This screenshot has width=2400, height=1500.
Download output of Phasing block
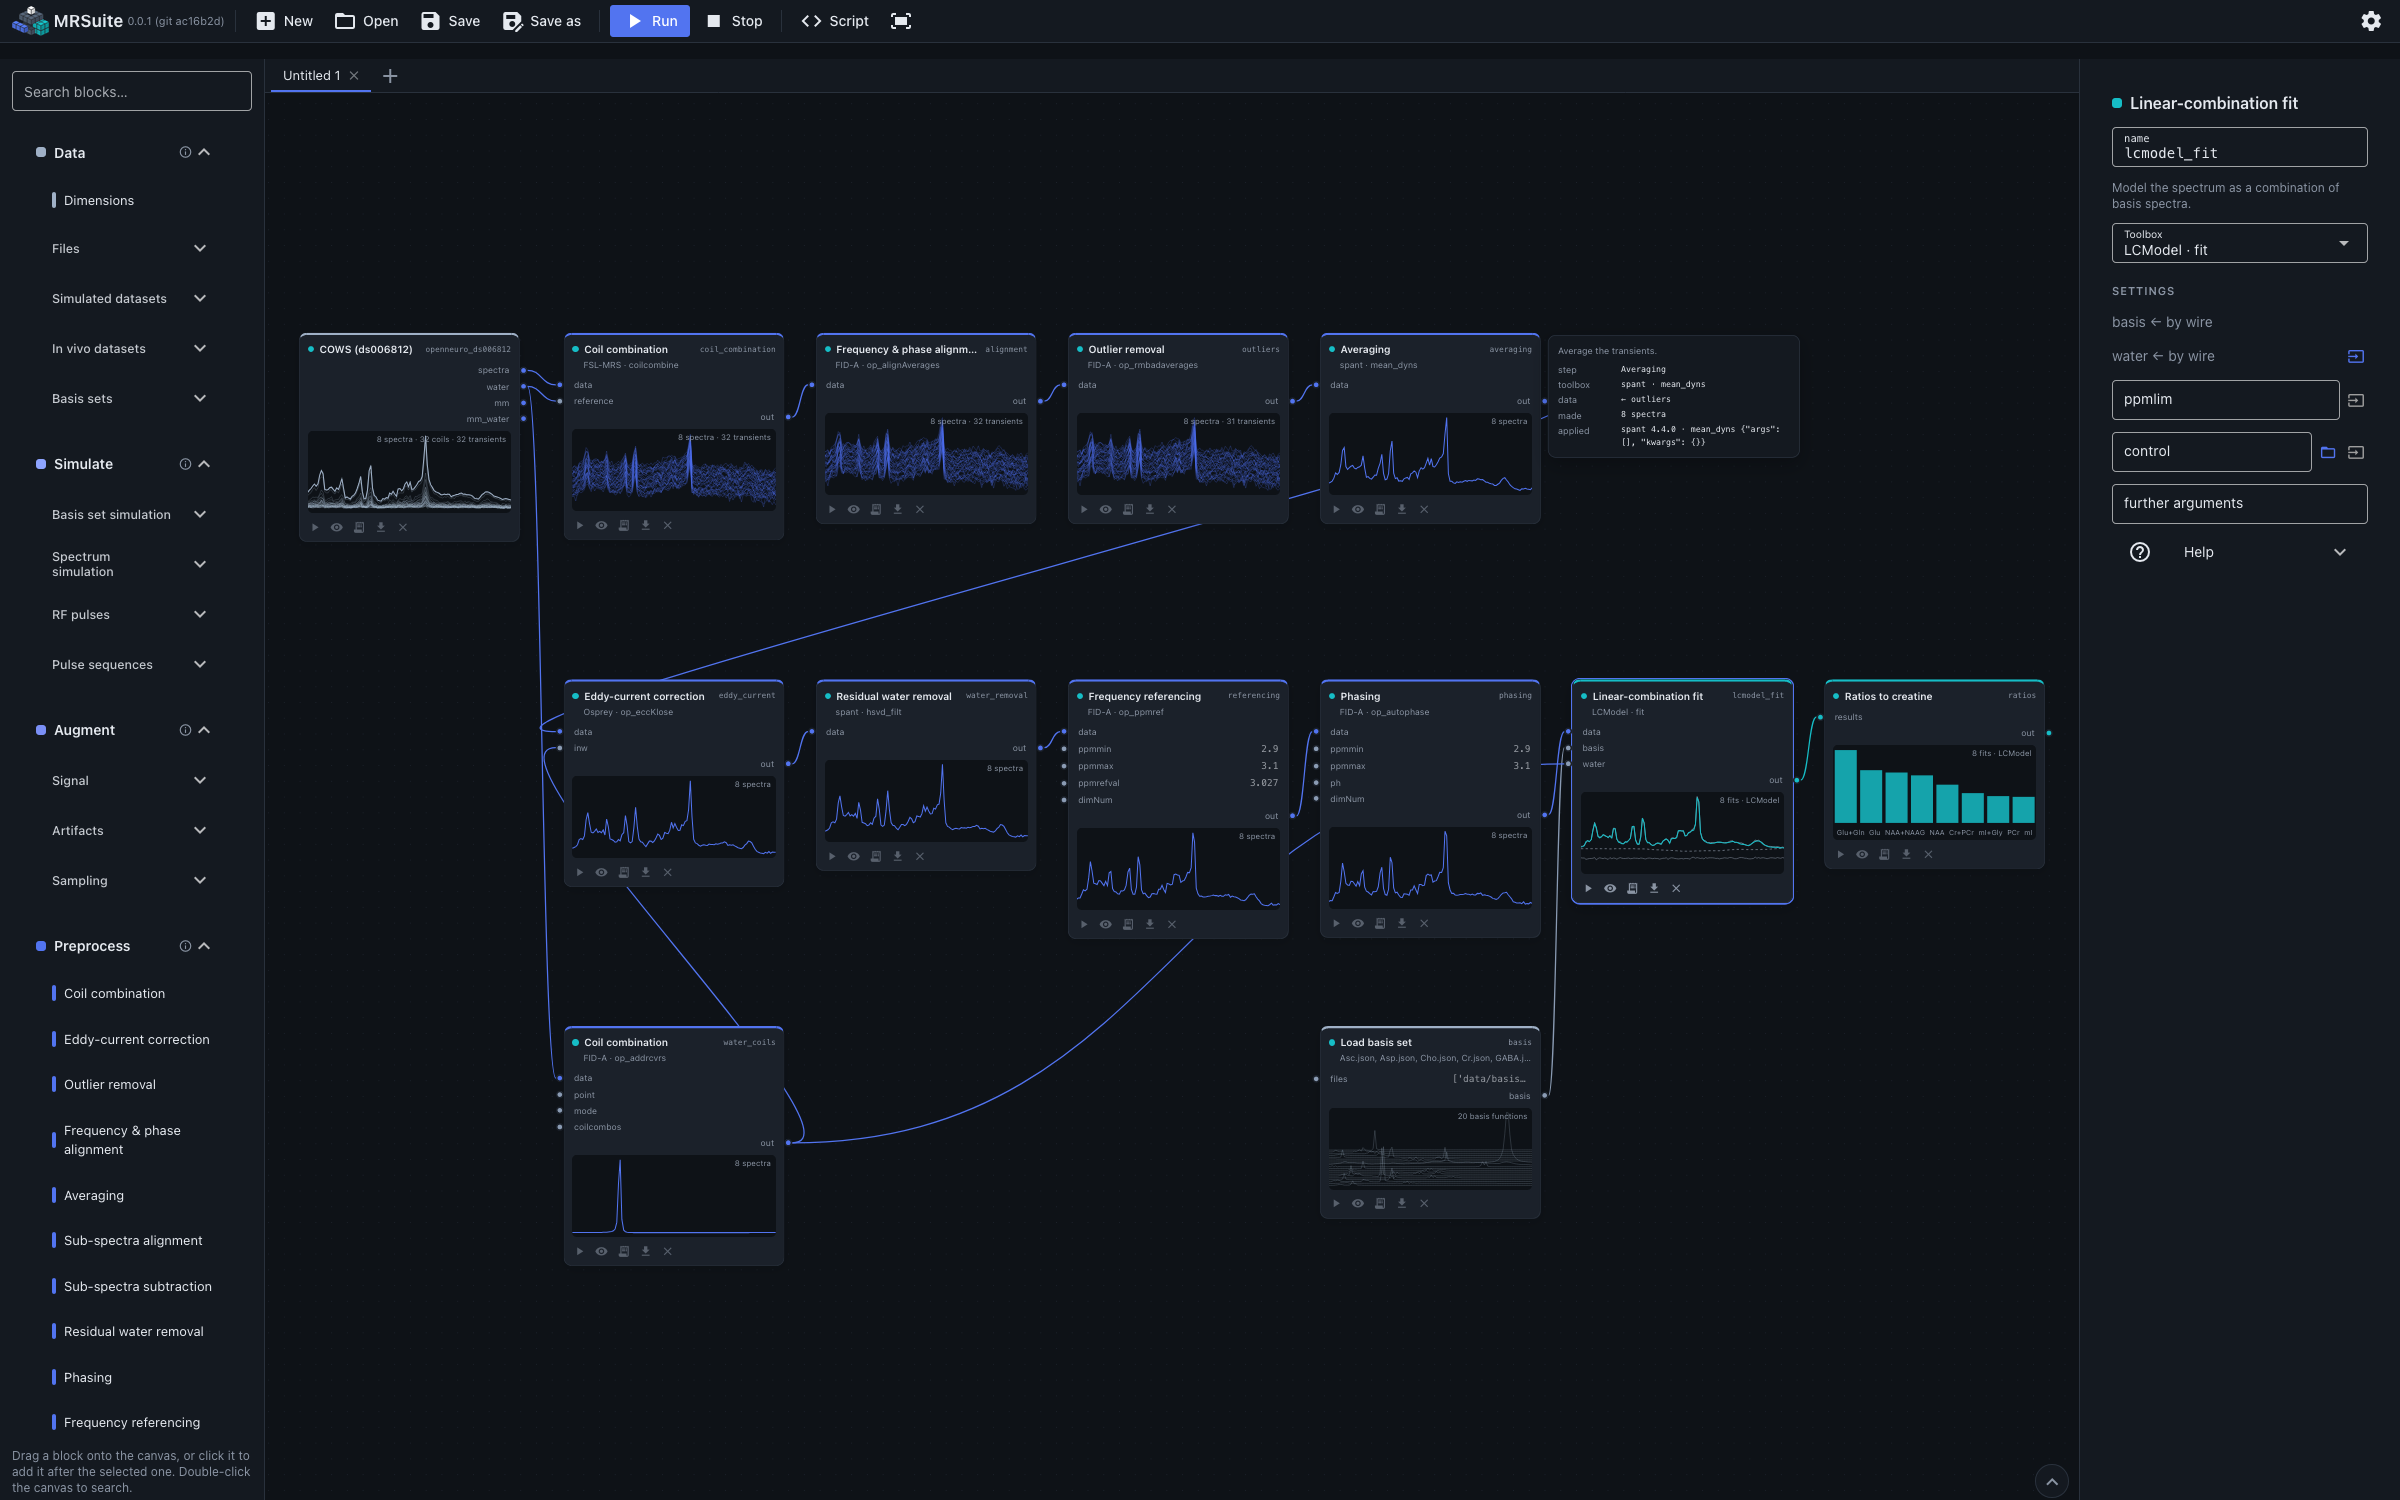click(1402, 923)
